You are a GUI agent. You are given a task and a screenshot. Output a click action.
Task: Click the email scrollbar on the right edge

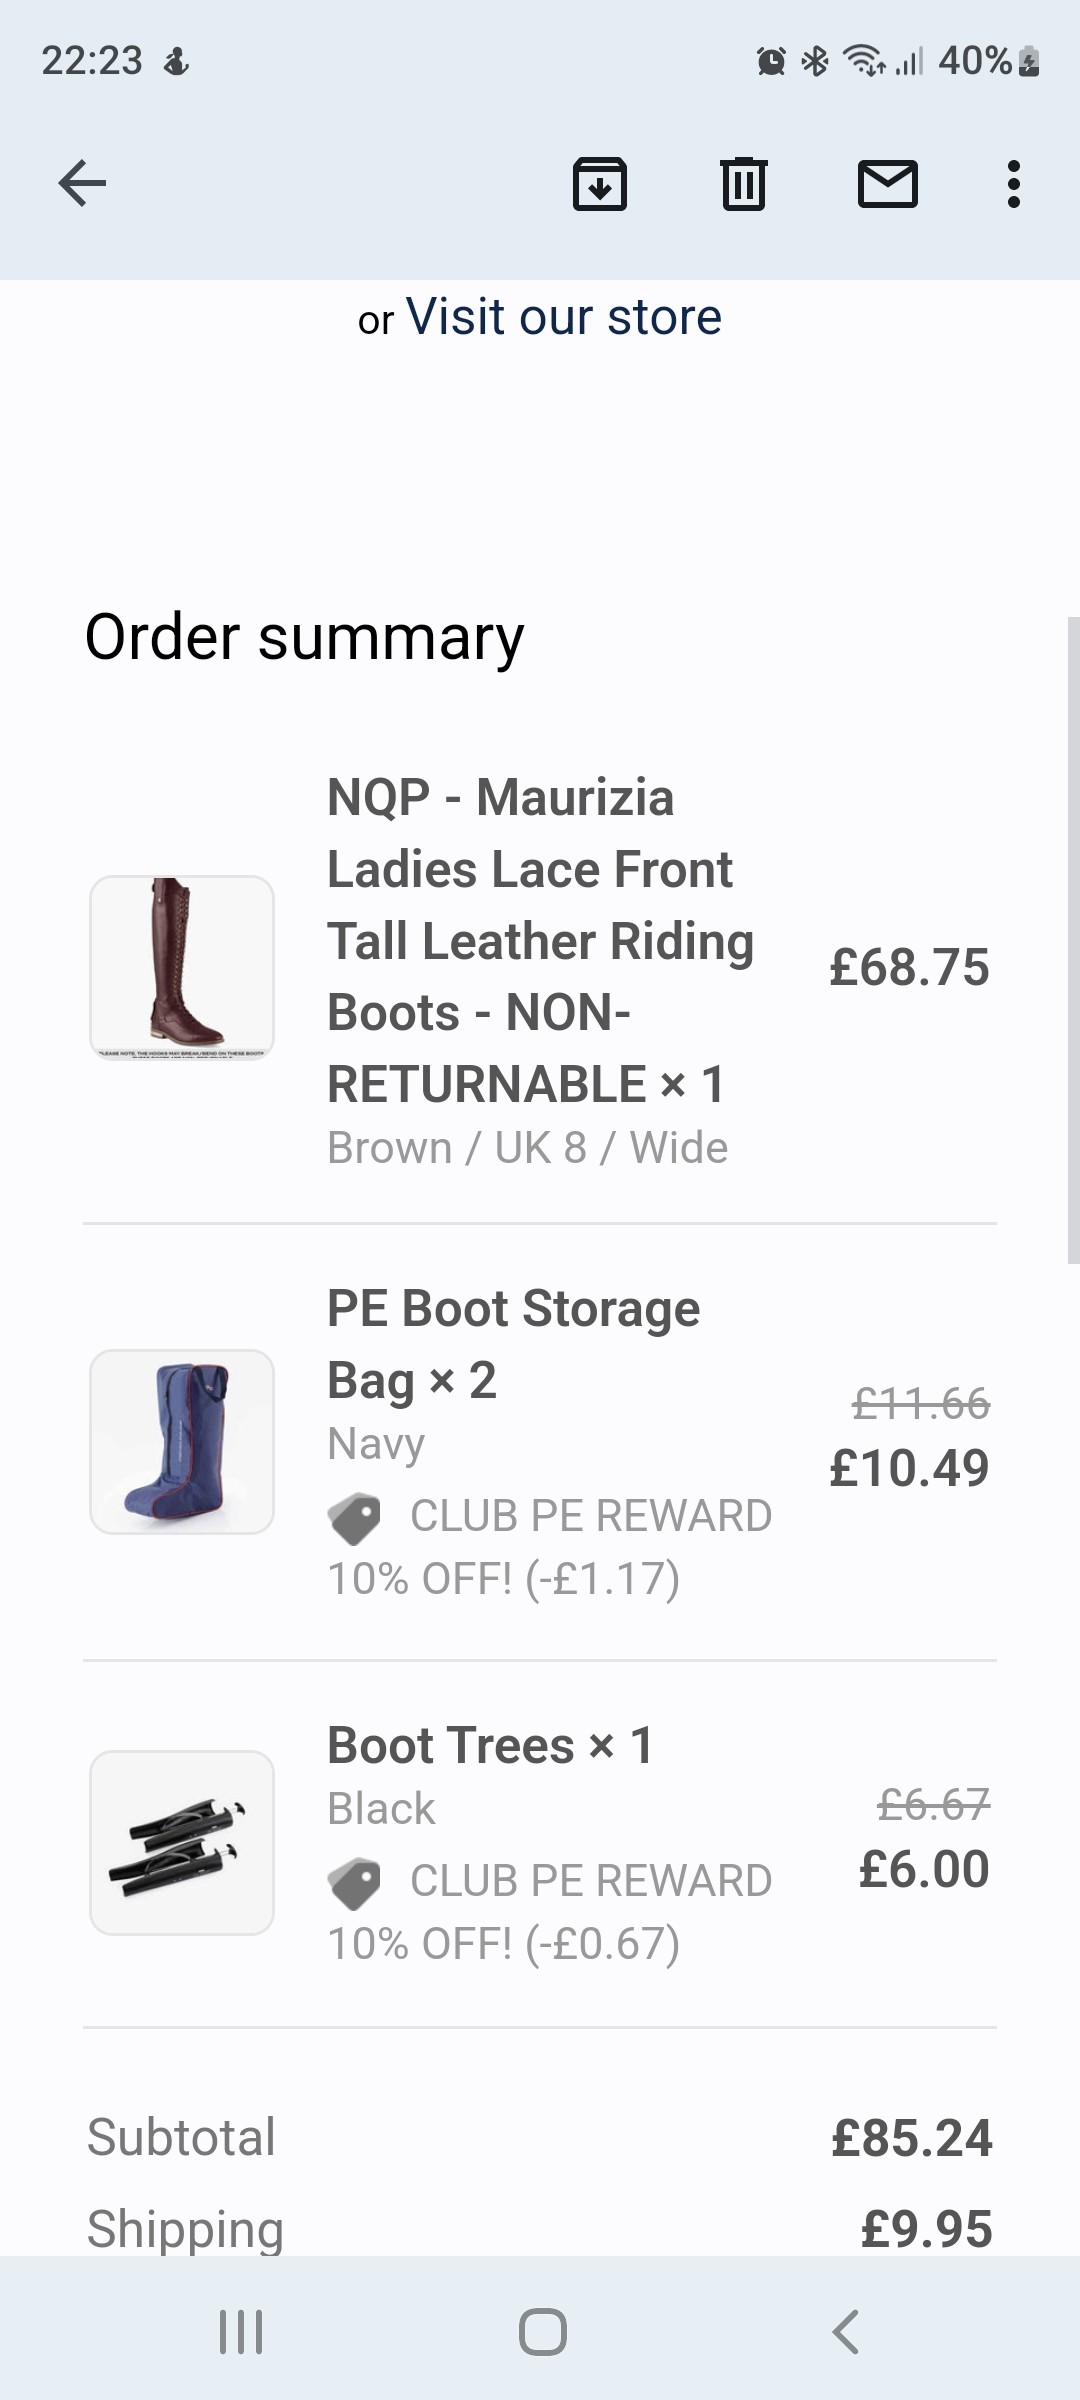[1073, 940]
